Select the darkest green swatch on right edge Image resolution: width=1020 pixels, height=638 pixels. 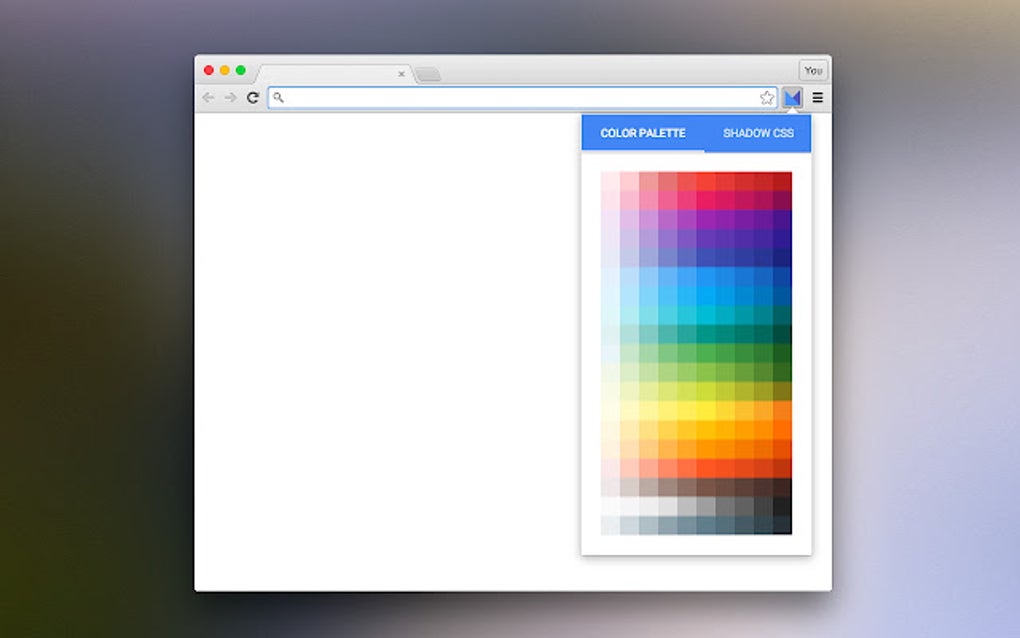(782, 353)
